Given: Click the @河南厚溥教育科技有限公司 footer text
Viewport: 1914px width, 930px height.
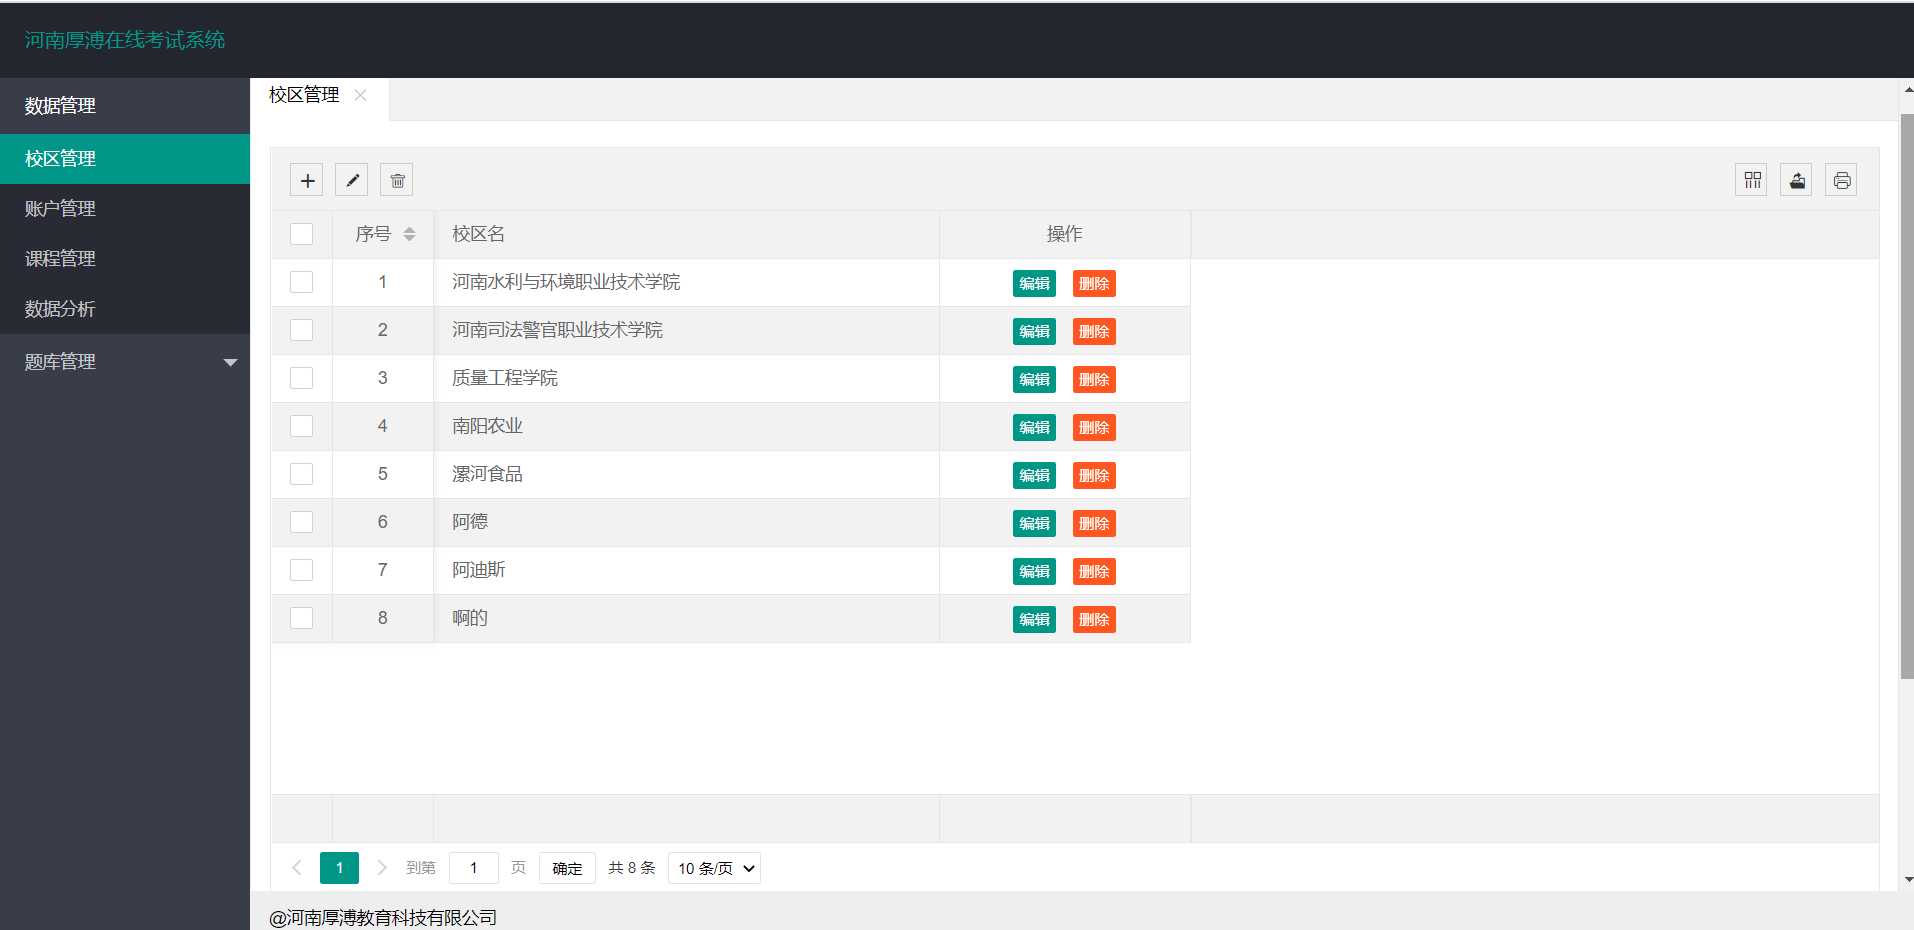Looking at the screenshot, I should pyautogui.click(x=383, y=917).
